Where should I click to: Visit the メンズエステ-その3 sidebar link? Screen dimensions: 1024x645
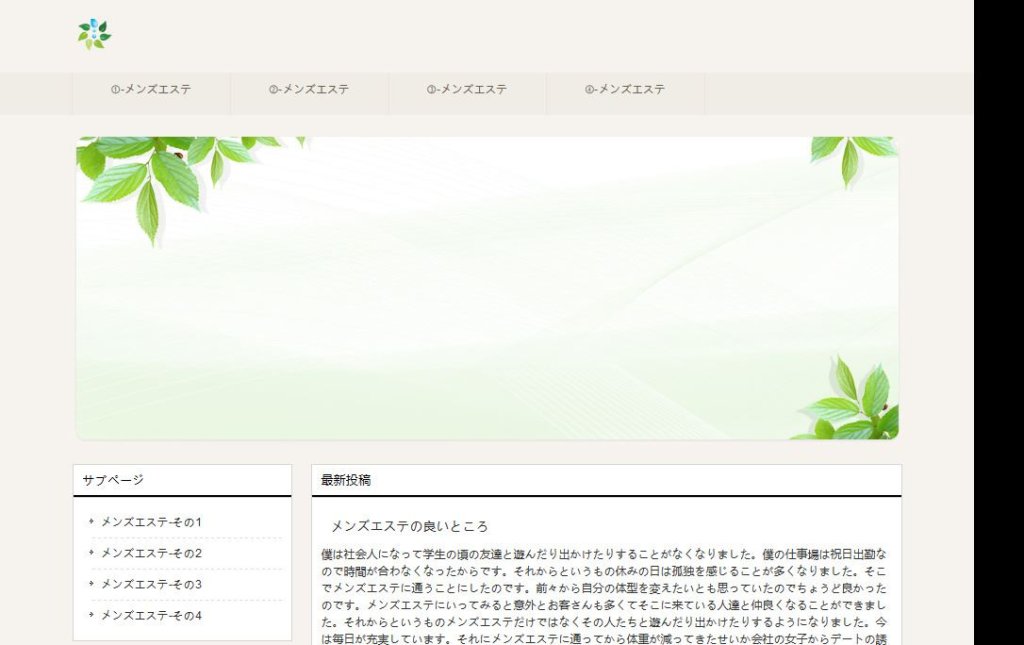tap(151, 584)
